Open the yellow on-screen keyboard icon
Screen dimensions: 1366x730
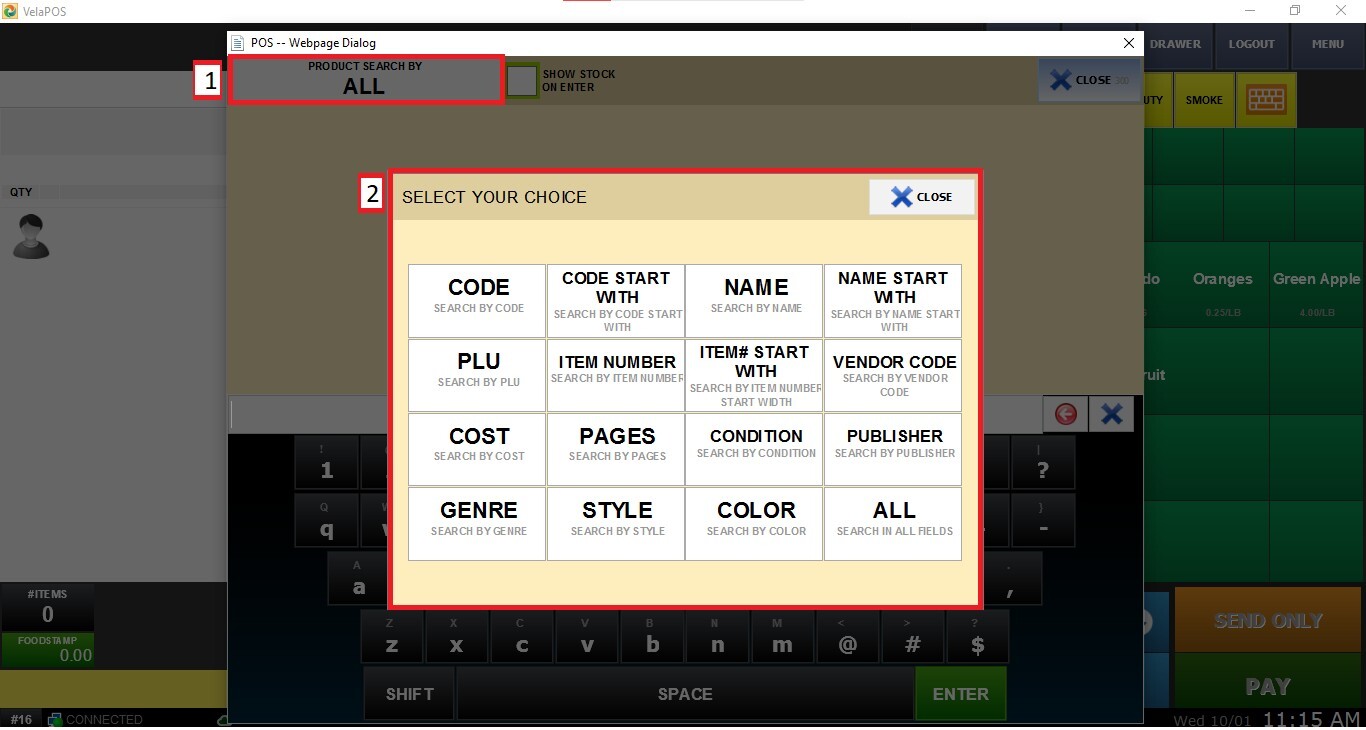(1266, 99)
